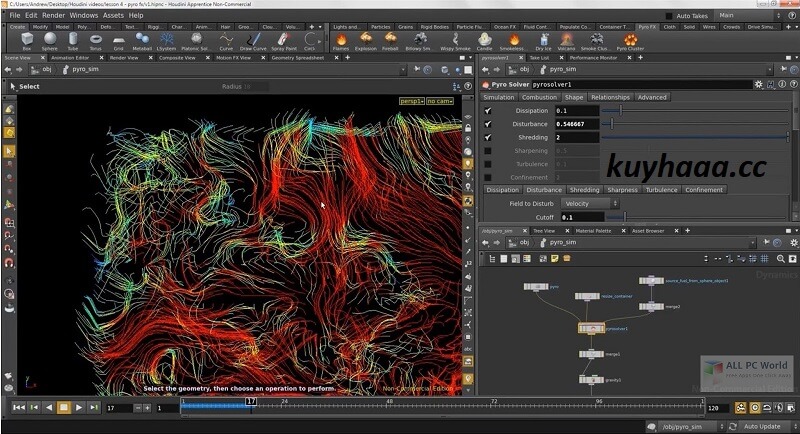Switch to the Advanced tab
The width and height of the screenshot is (800, 434).
[x=652, y=97]
